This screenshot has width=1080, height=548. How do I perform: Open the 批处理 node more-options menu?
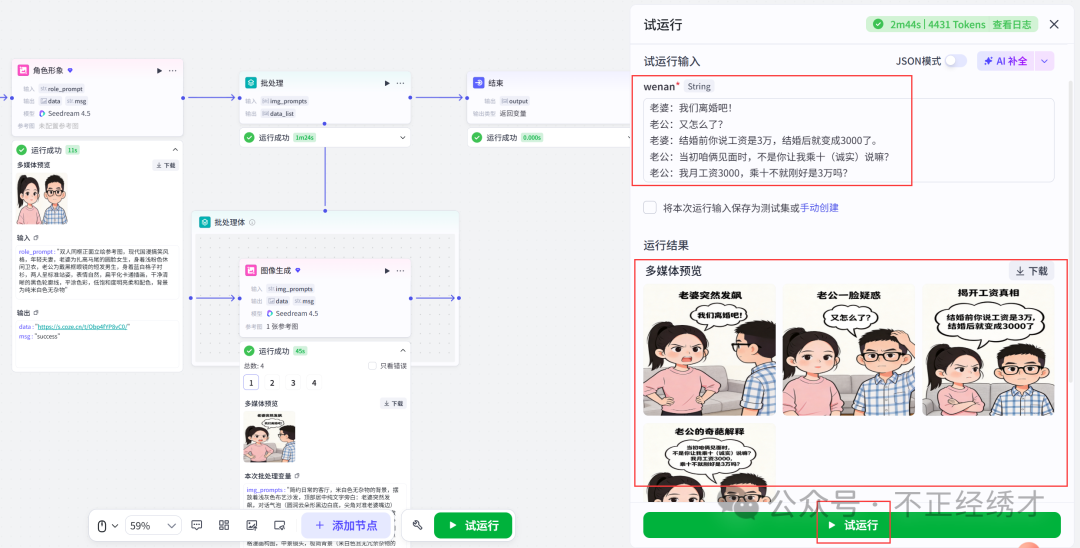[400, 83]
